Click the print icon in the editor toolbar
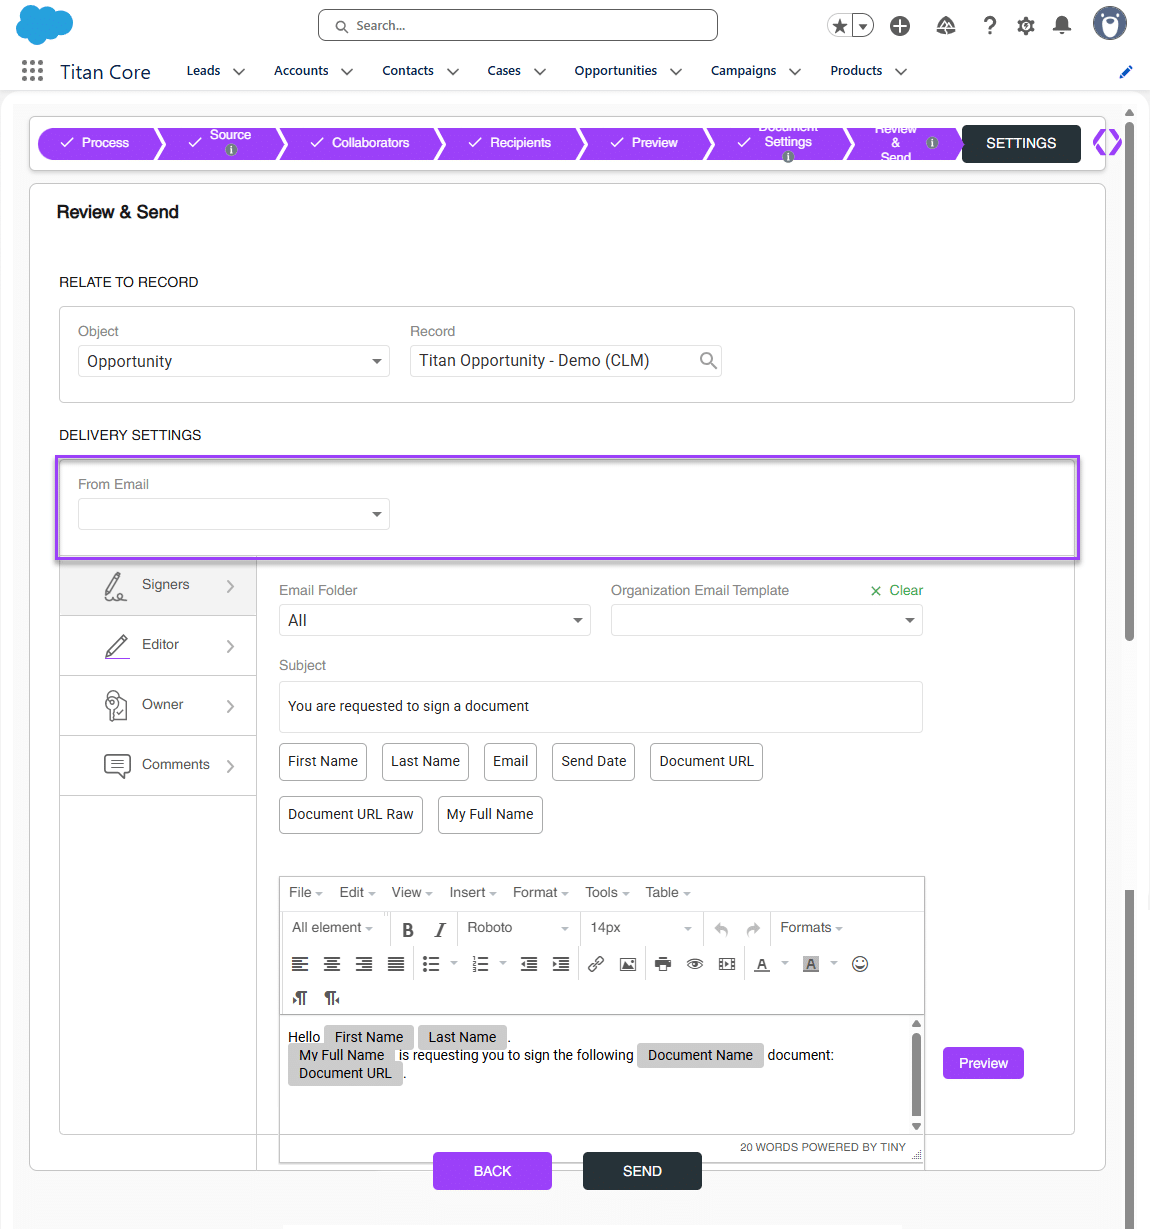Image resolution: width=1150 pixels, height=1229 pixels. (661, 963)
